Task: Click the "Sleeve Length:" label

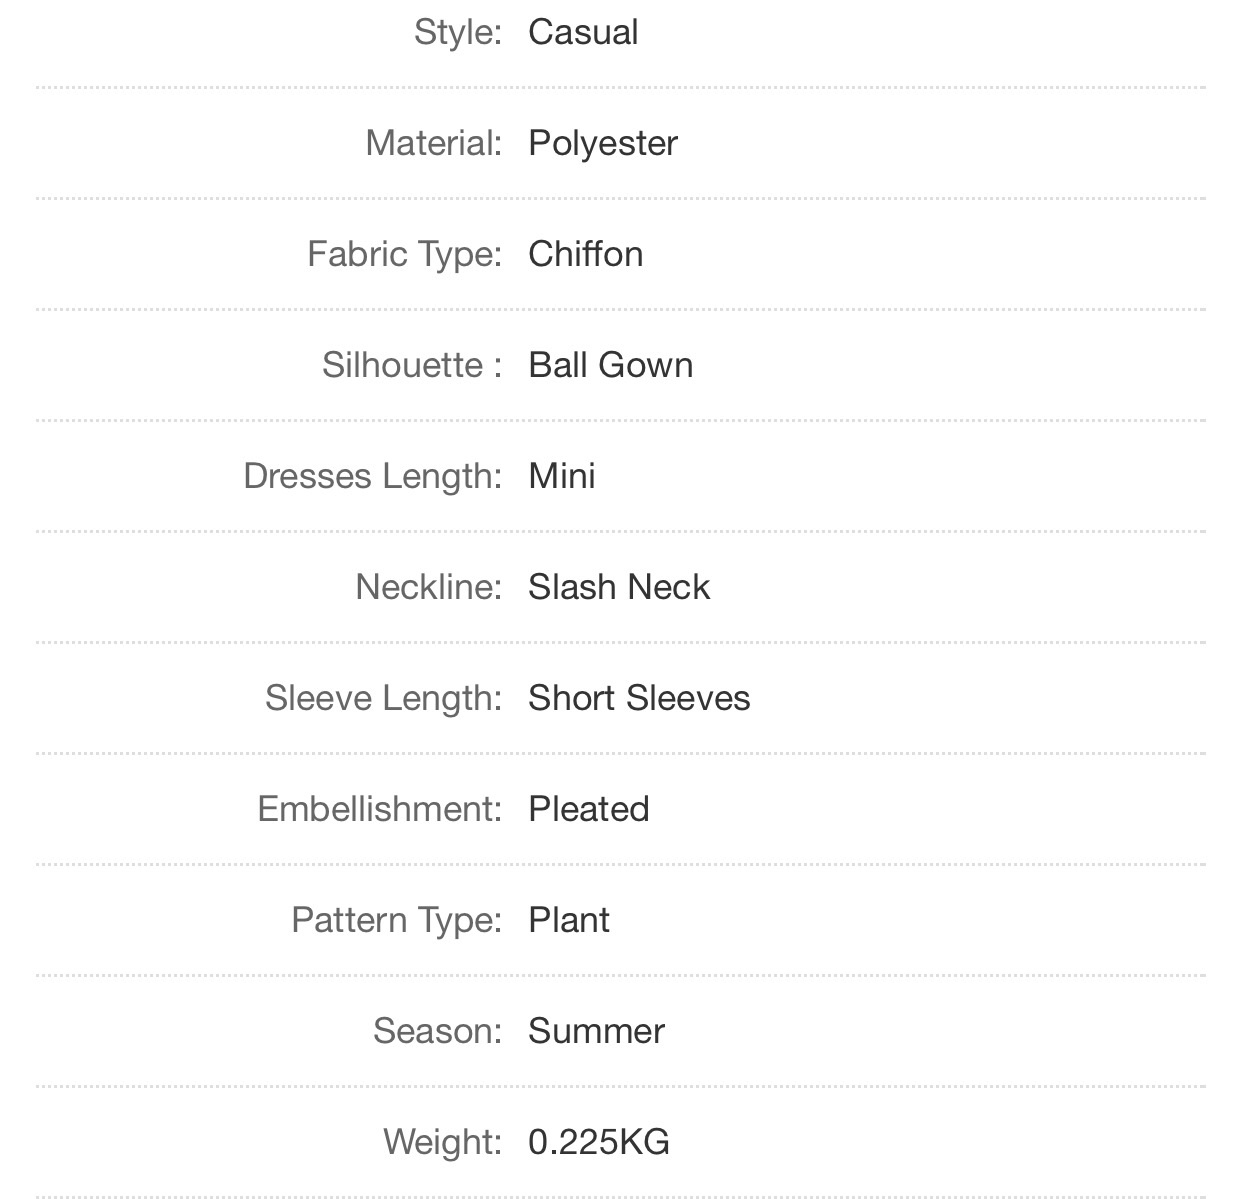Action: coord(383,698)
